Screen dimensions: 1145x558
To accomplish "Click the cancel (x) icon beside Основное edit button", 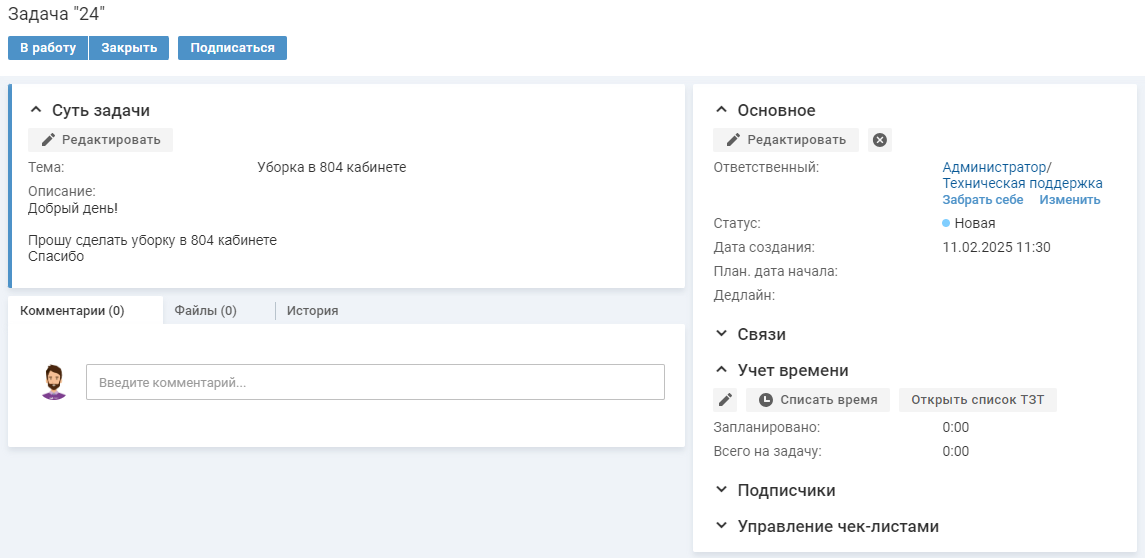I will coord(880,140).
